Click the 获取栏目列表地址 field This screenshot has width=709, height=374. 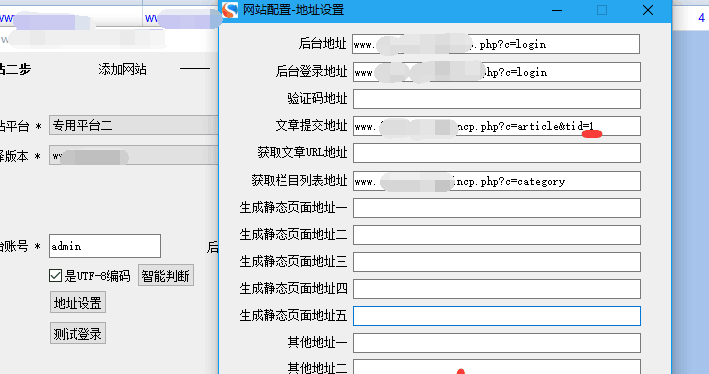[x=496, y=181]
